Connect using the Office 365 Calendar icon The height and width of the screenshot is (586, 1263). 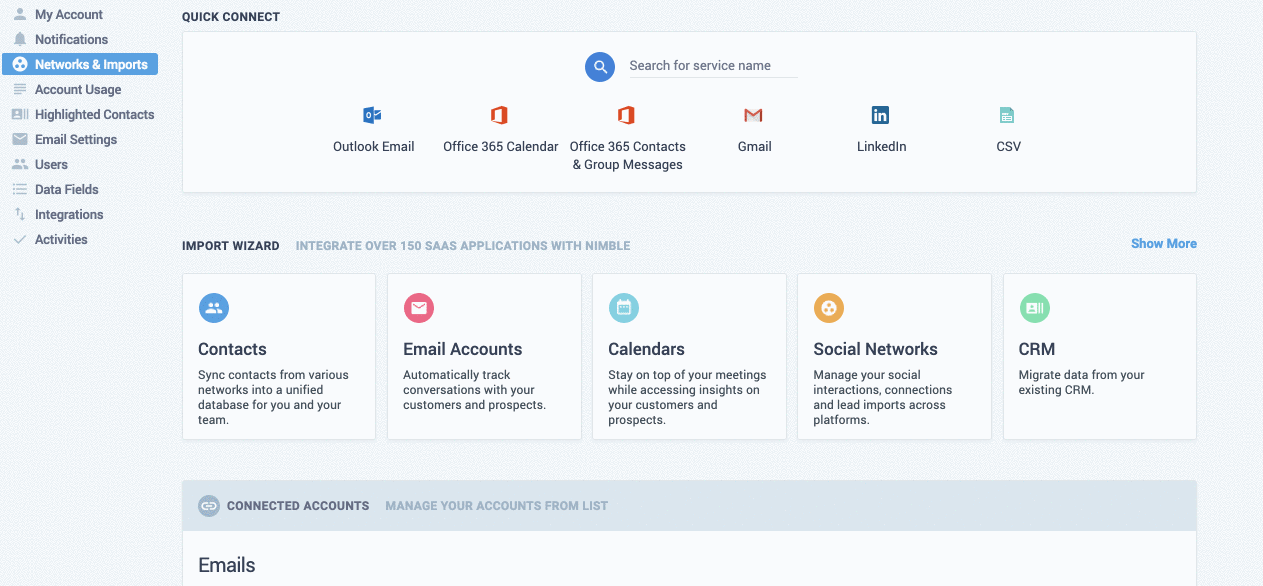pyautogui.click(x=499, y=115)
